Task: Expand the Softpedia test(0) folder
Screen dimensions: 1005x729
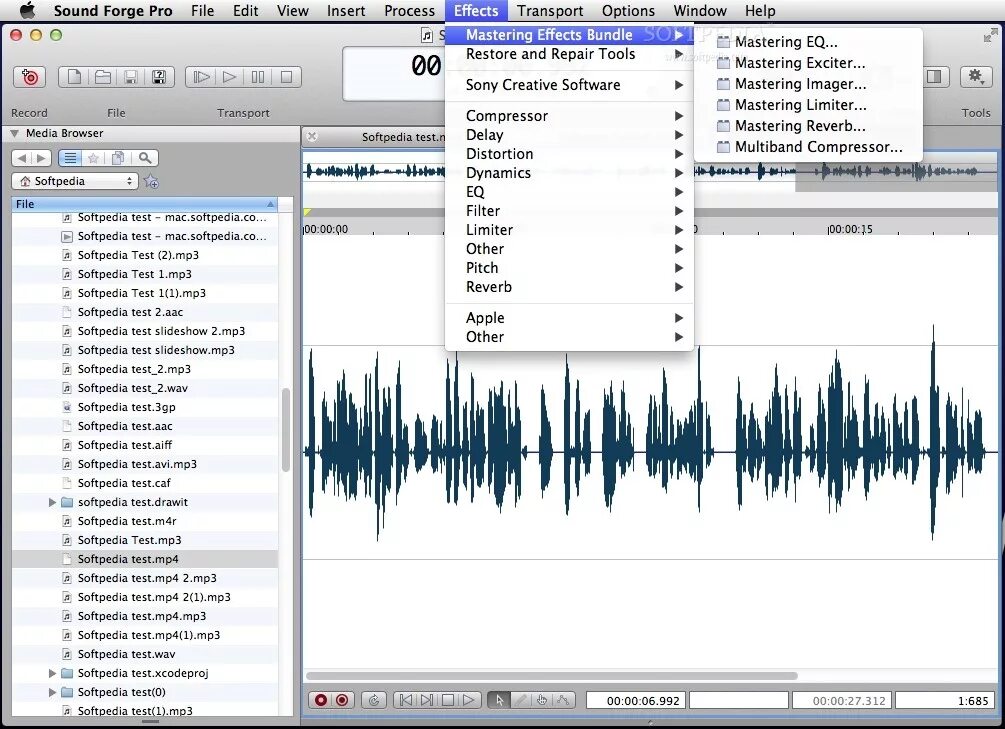Action: [53, 692]
